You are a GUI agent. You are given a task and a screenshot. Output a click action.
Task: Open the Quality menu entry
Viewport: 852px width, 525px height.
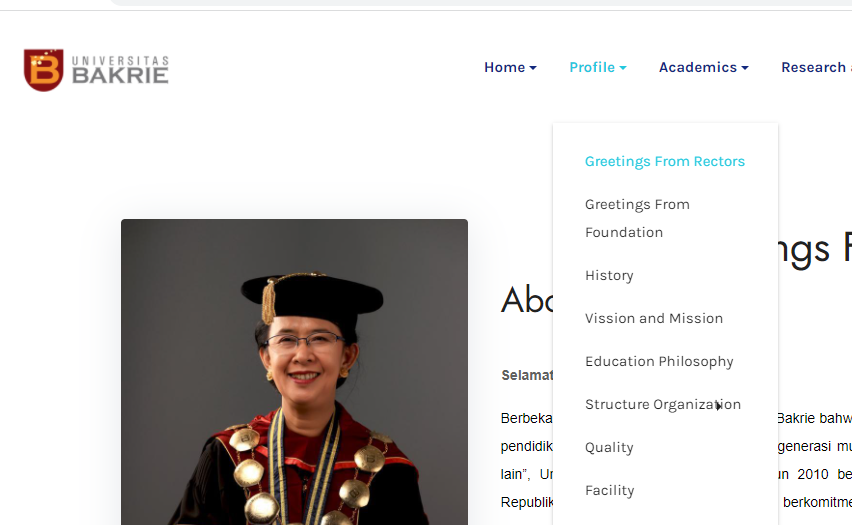[x=609, y=447]
